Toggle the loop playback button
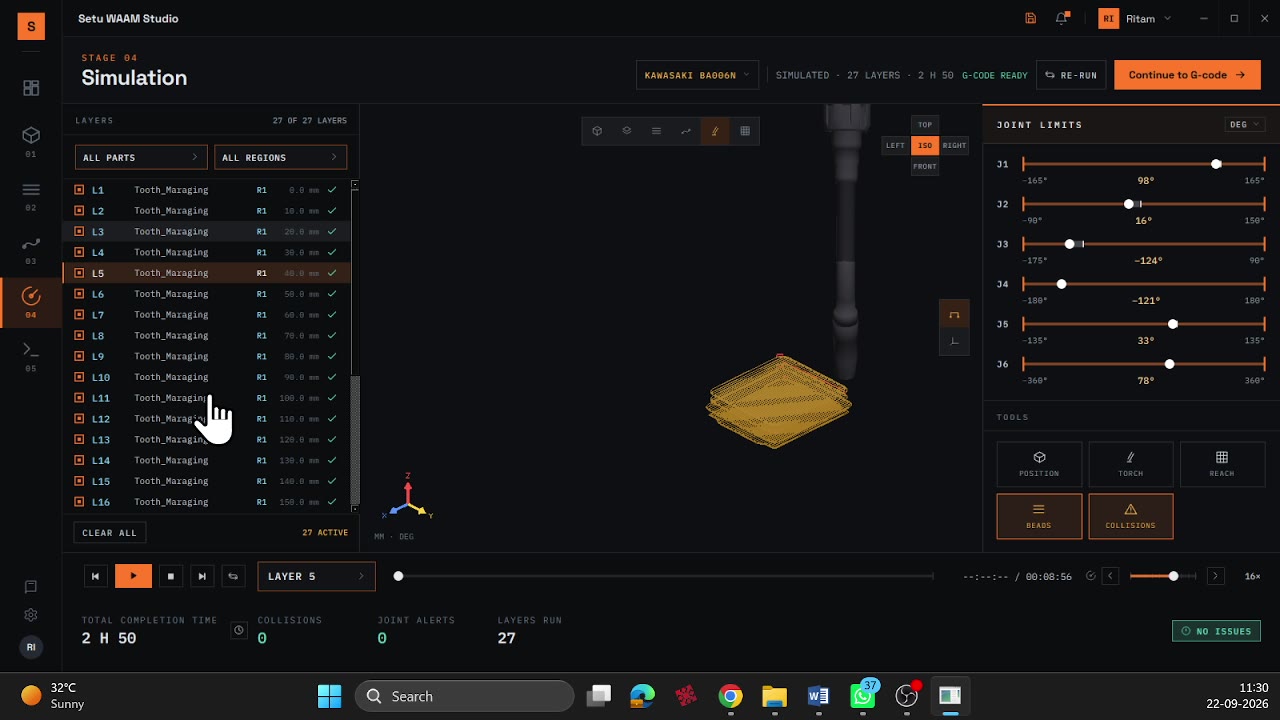Viewport: 1280px width, 720px height. 233,576
